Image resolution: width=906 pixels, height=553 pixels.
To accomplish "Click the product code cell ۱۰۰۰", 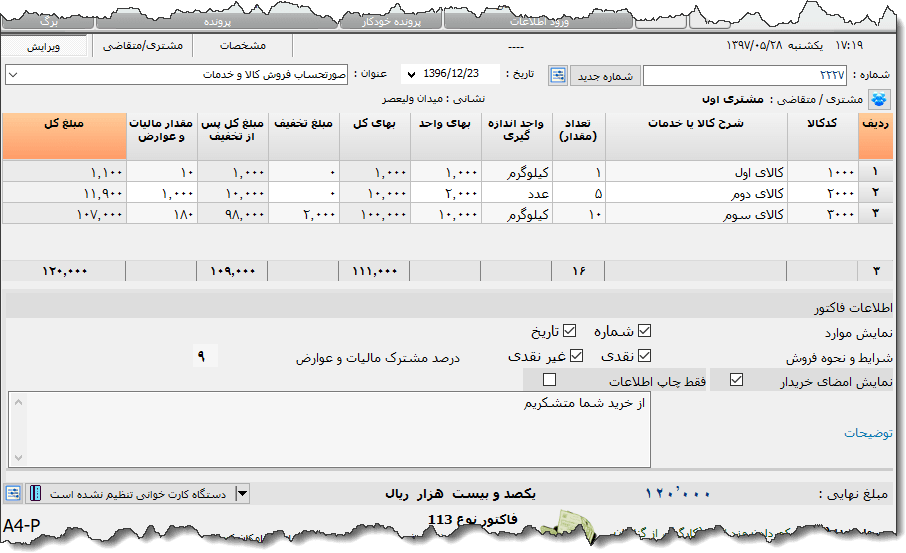I will coord(822,172).
